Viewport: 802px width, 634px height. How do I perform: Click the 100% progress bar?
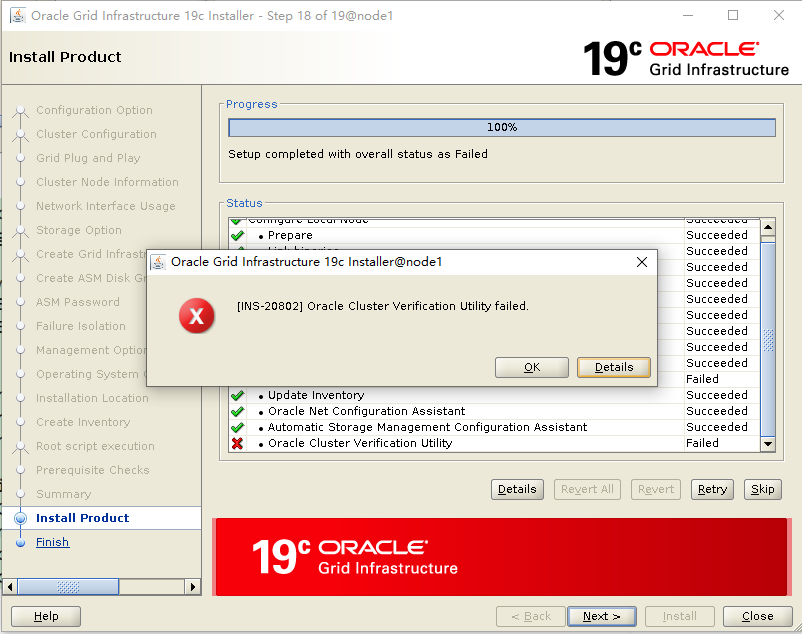pos(502,127)
